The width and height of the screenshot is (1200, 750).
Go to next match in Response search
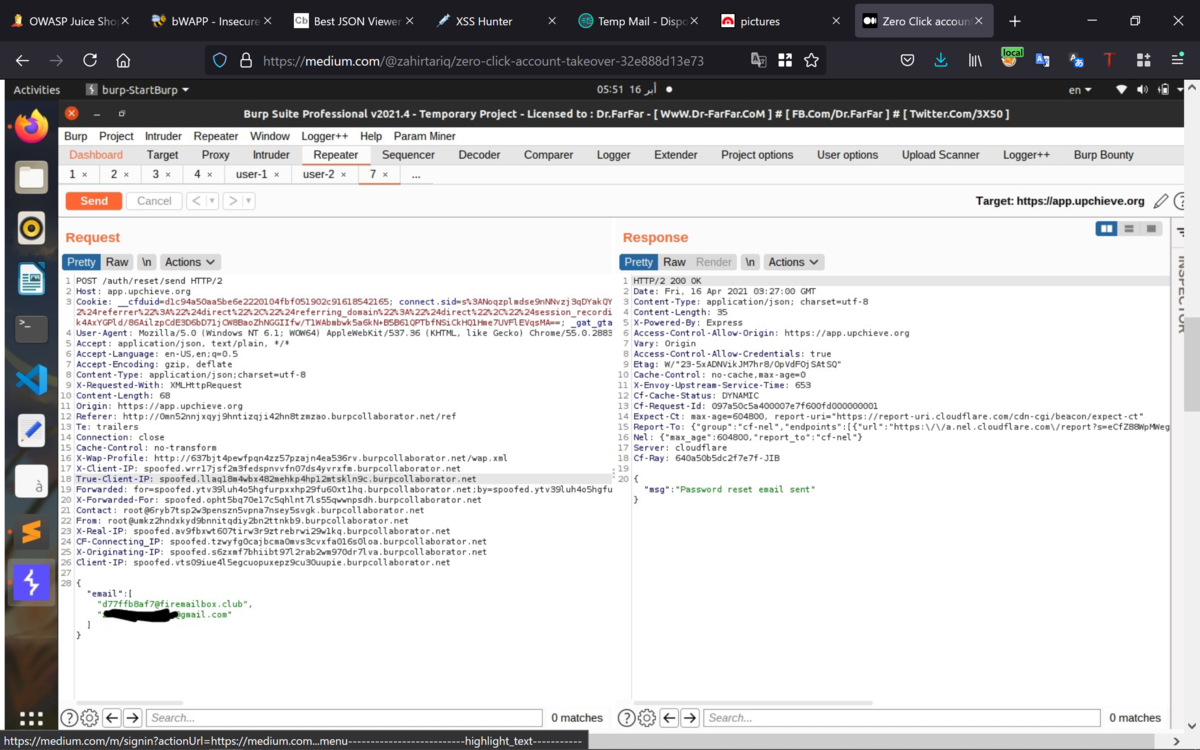(690, 717)
